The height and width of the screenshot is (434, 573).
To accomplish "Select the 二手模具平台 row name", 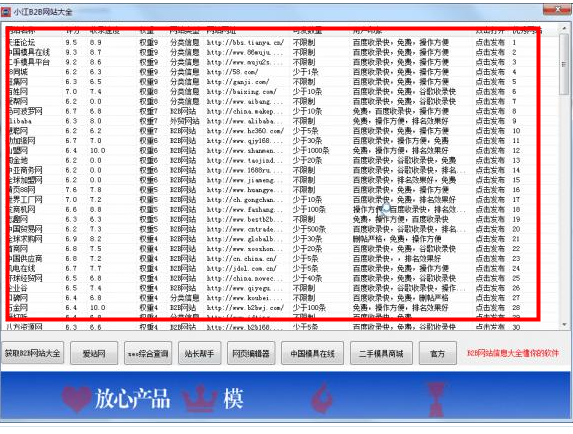I will pyautogui.click(x=29, y=62).
